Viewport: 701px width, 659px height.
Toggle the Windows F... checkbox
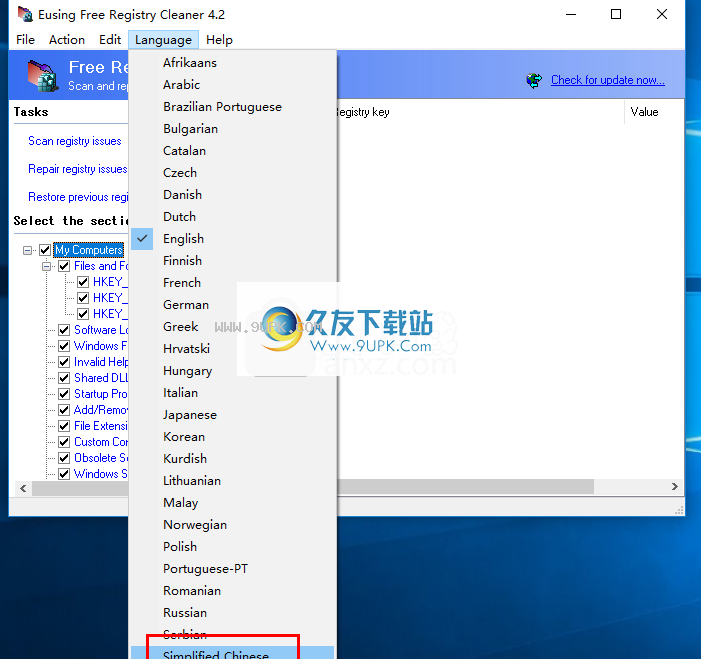point(64,346)
